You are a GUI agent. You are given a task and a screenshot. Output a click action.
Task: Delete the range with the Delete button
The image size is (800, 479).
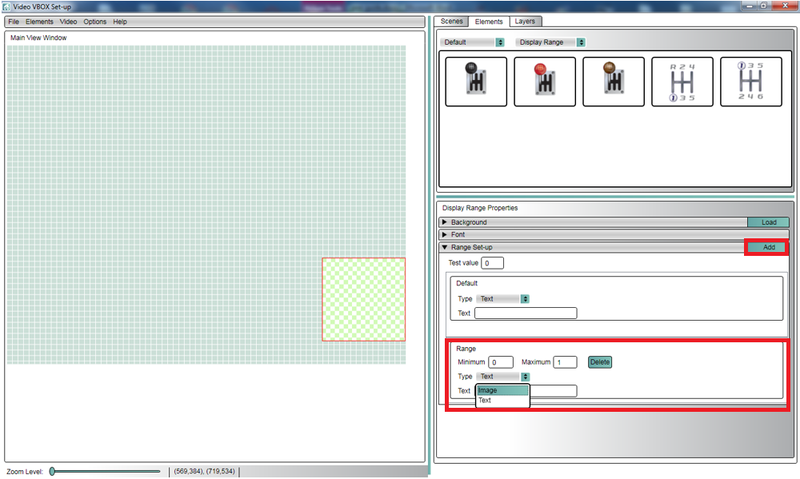(x=599, y=362)
